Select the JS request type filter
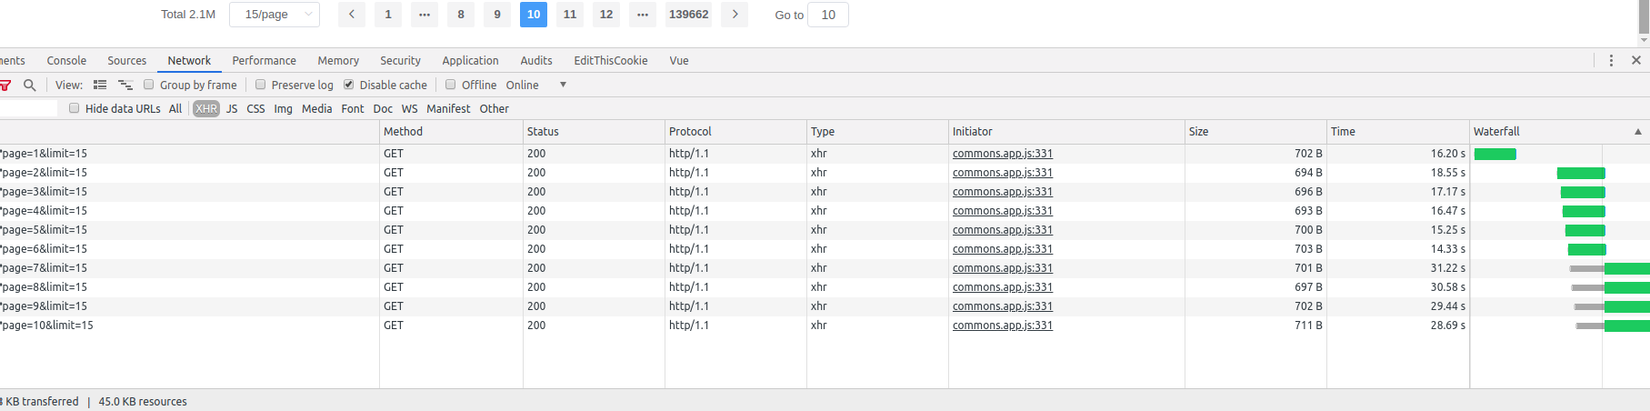This screenshot has width=1650, height=411. [x=232, y=109]
